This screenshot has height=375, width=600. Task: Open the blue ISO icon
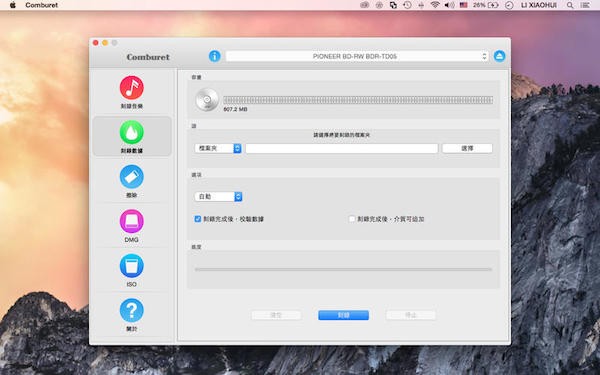(x=132, y=266)
